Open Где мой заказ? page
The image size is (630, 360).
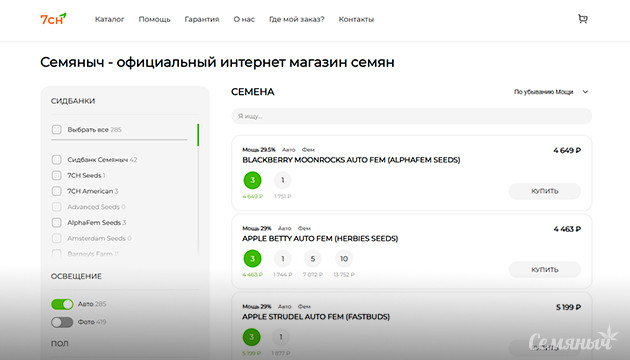click(297, 19)
